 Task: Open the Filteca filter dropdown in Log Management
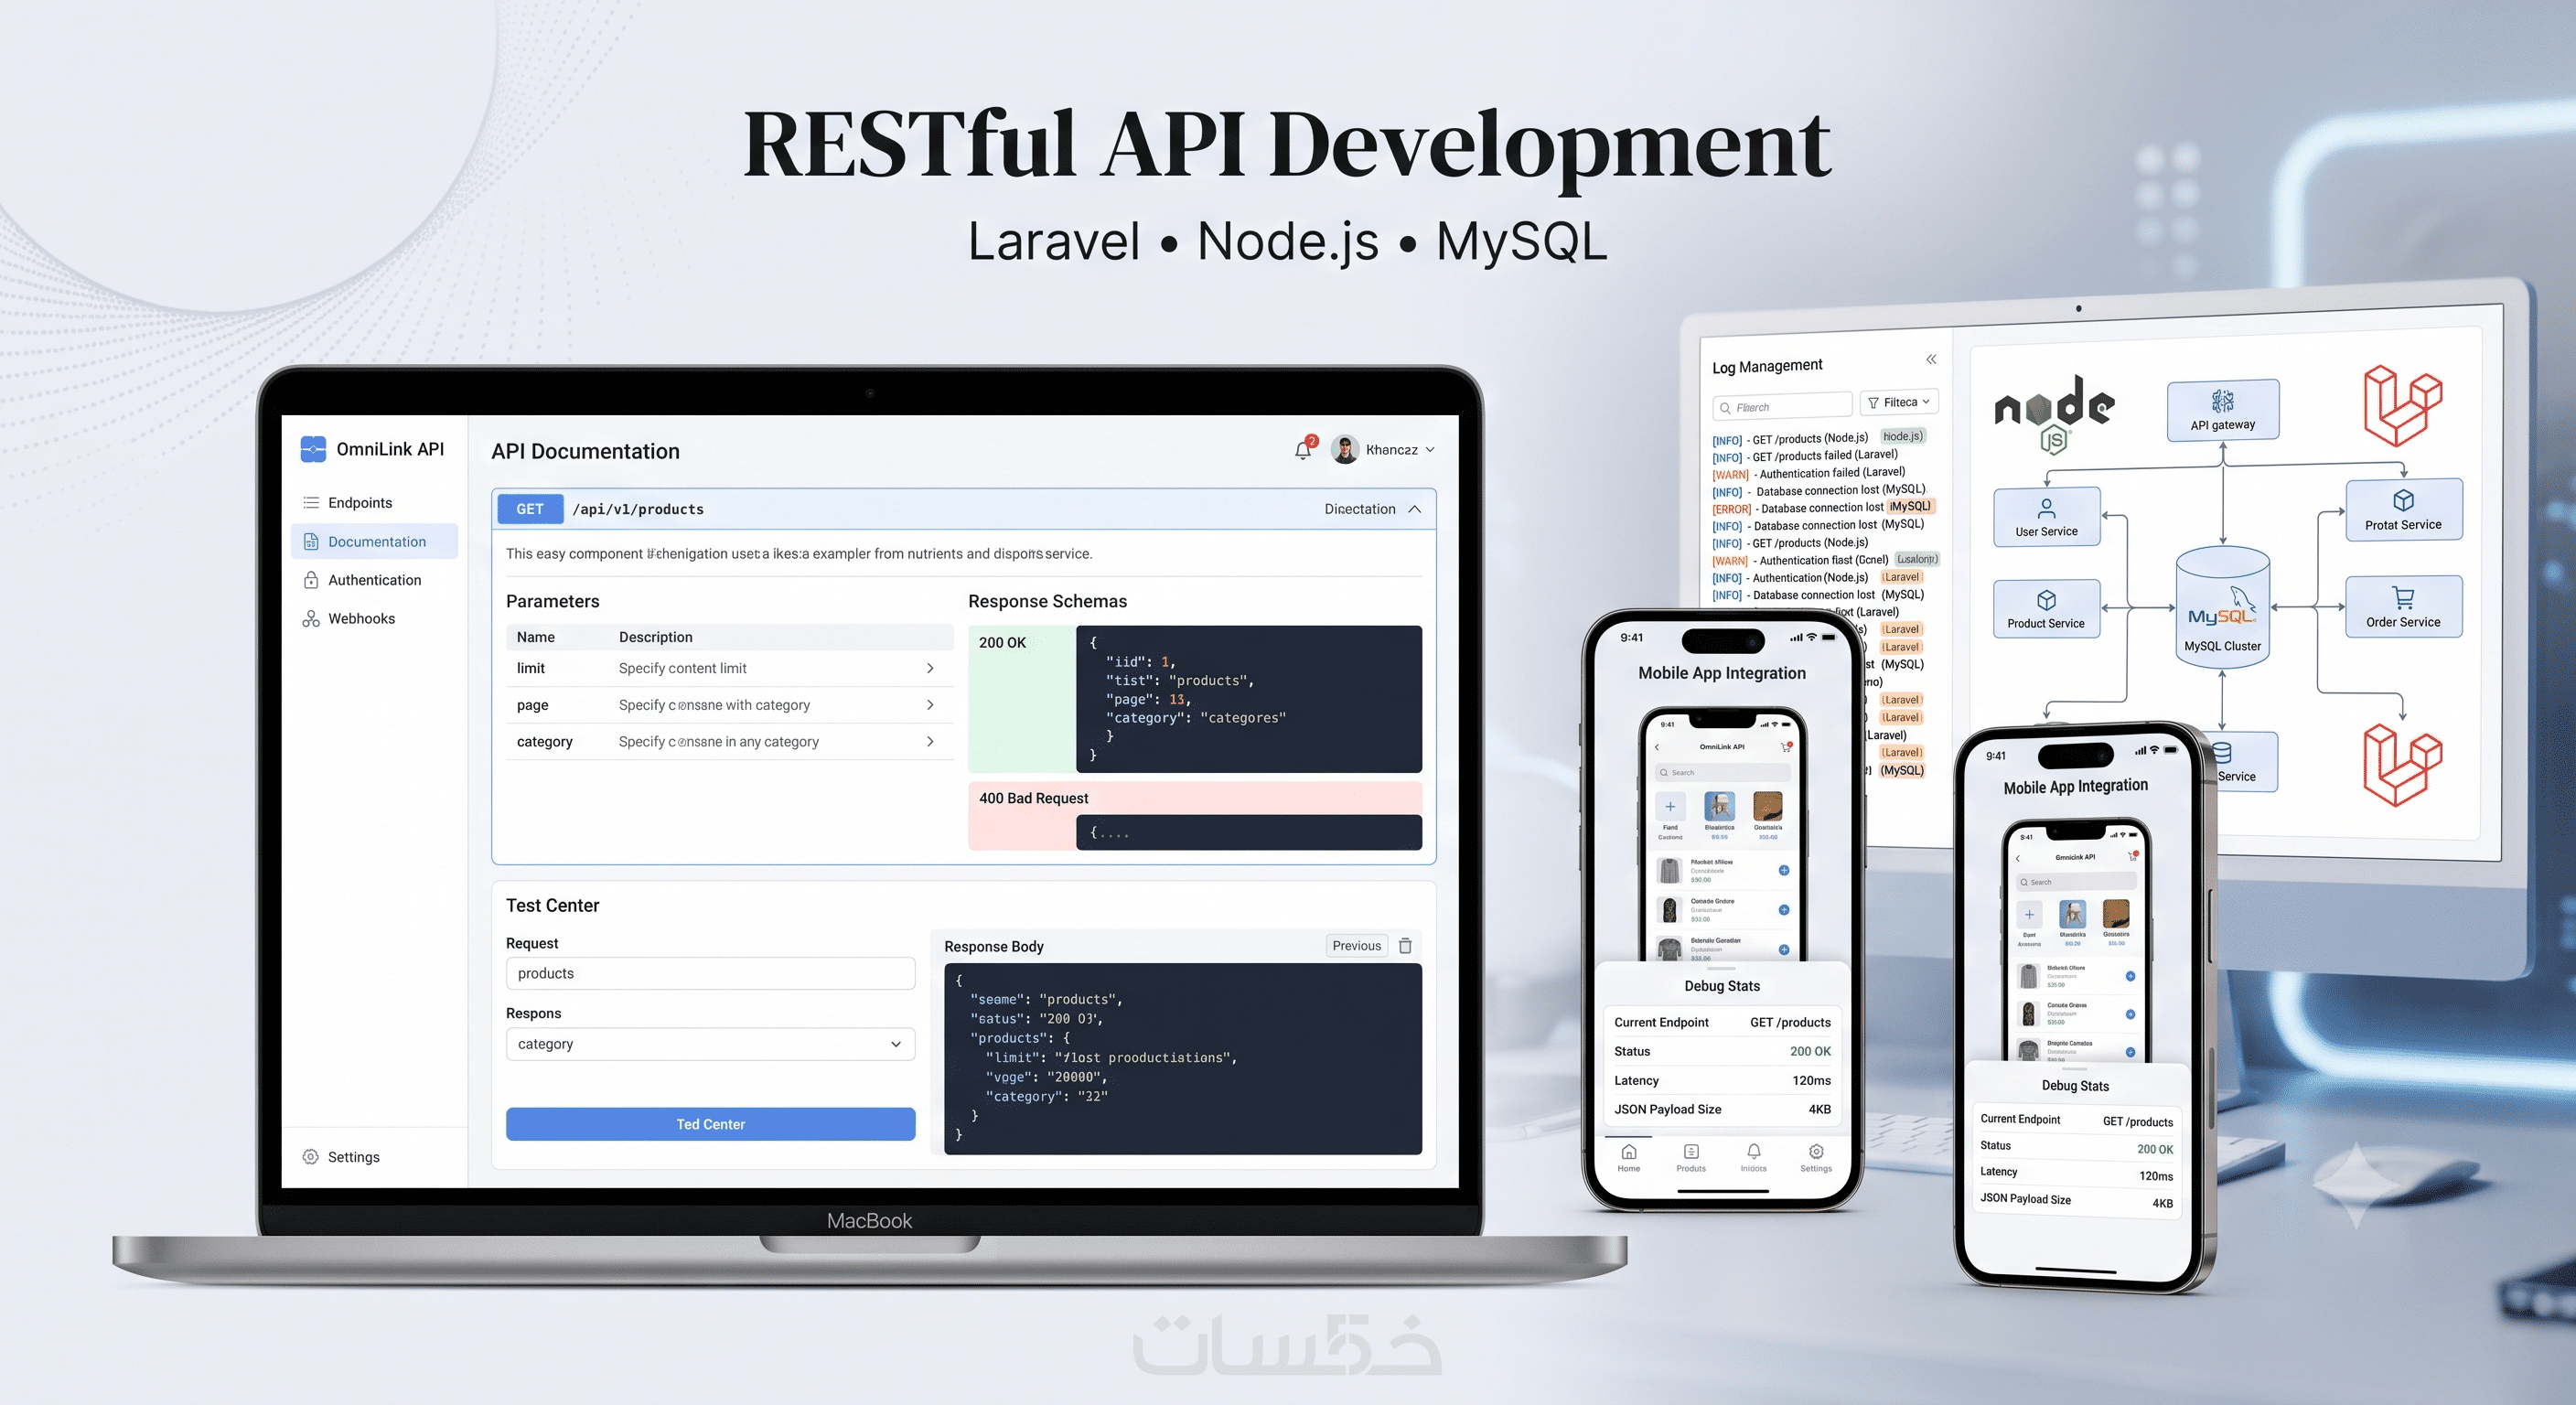pos(1899,402)
